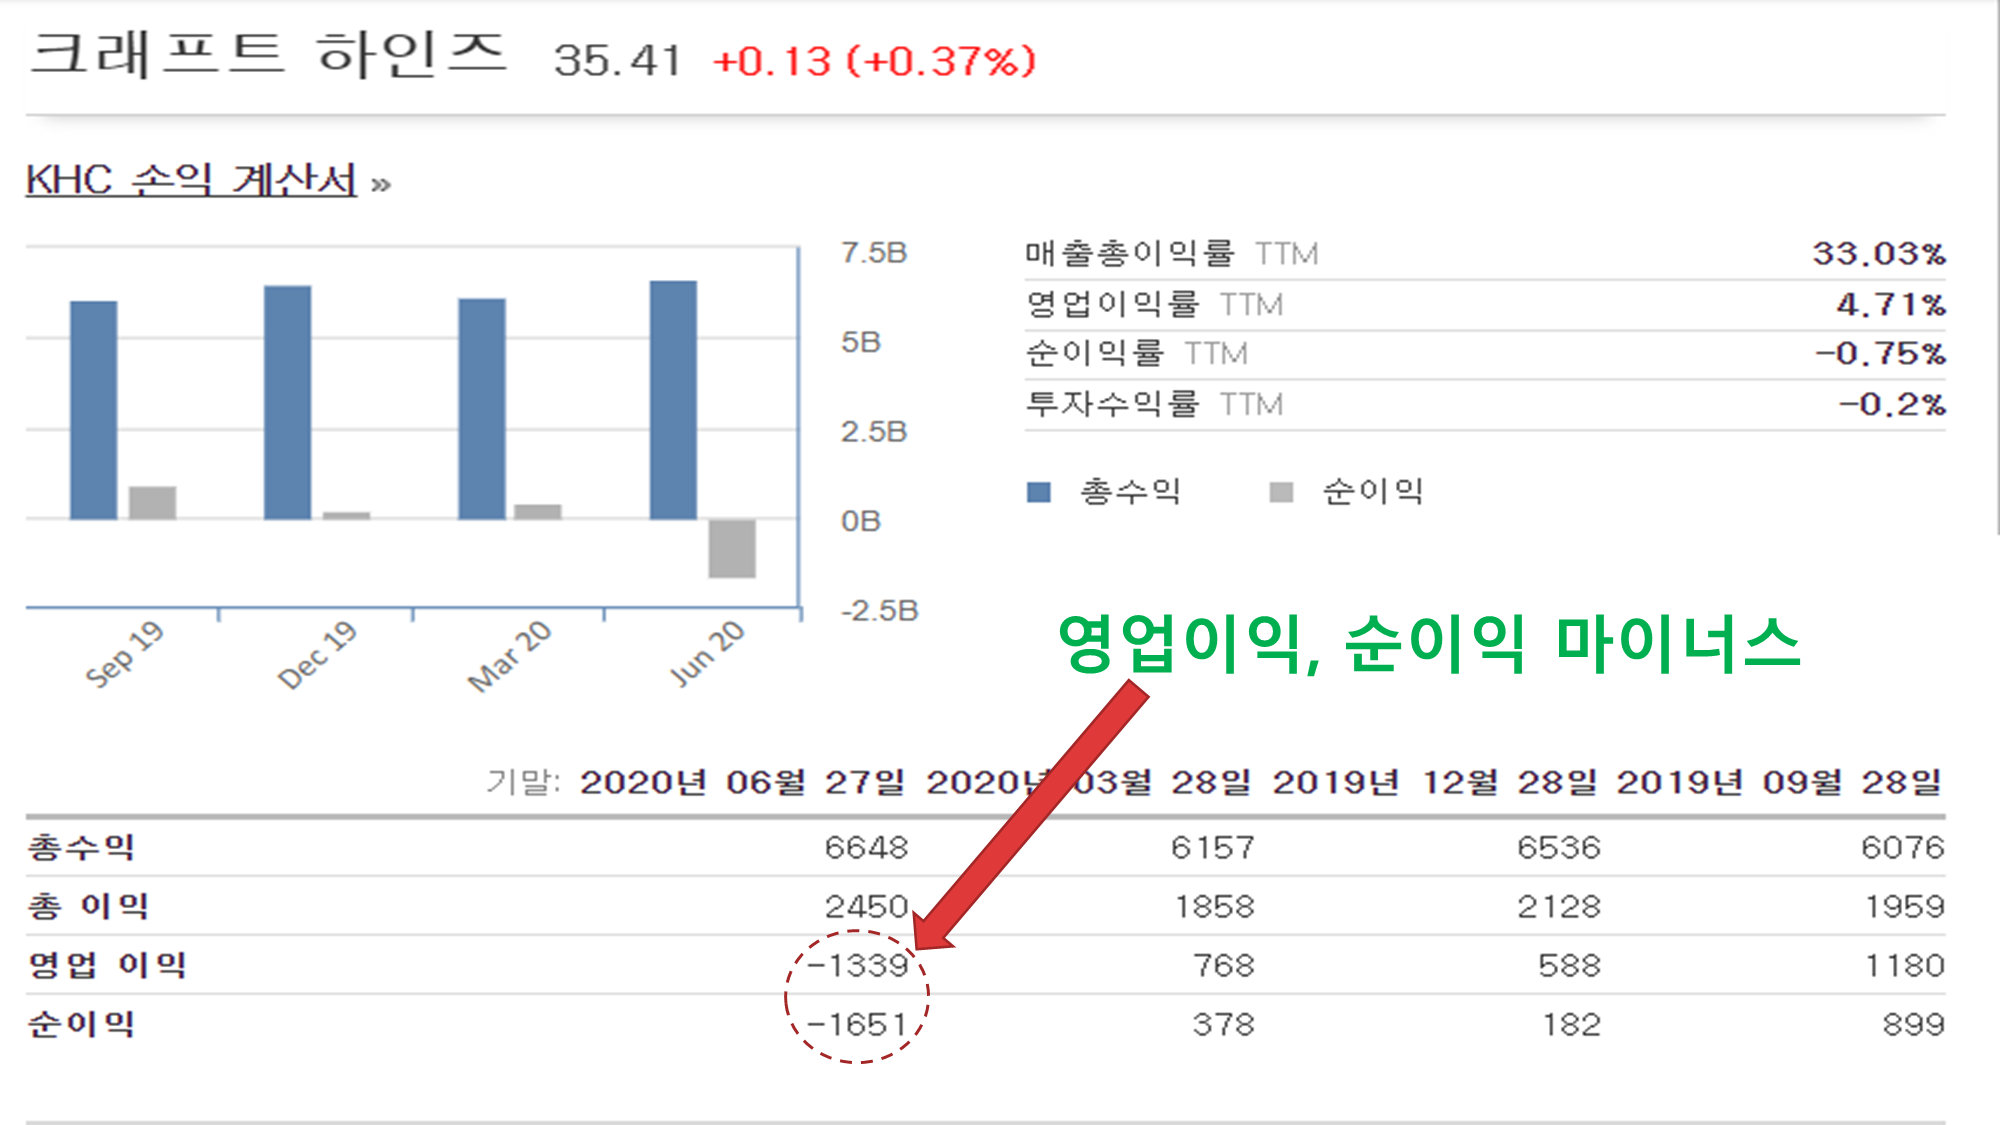Click the gray 순이익 legend square

(1281, 492)
